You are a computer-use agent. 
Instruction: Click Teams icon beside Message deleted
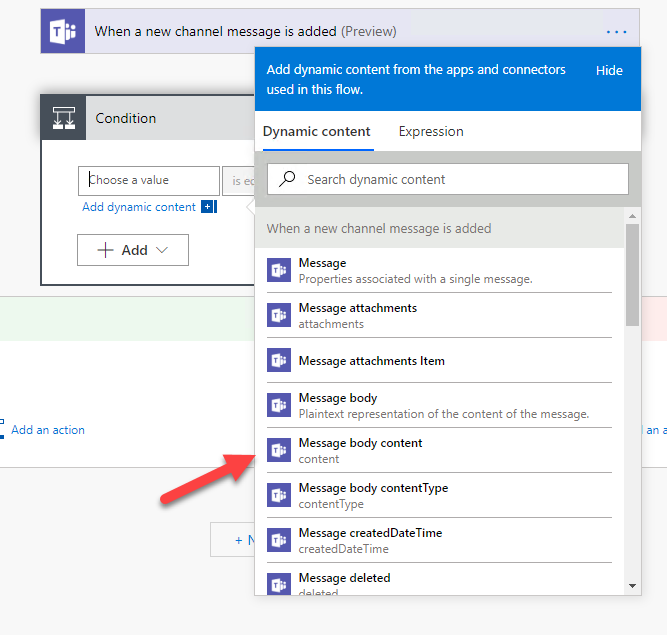(x=279, y=584)
